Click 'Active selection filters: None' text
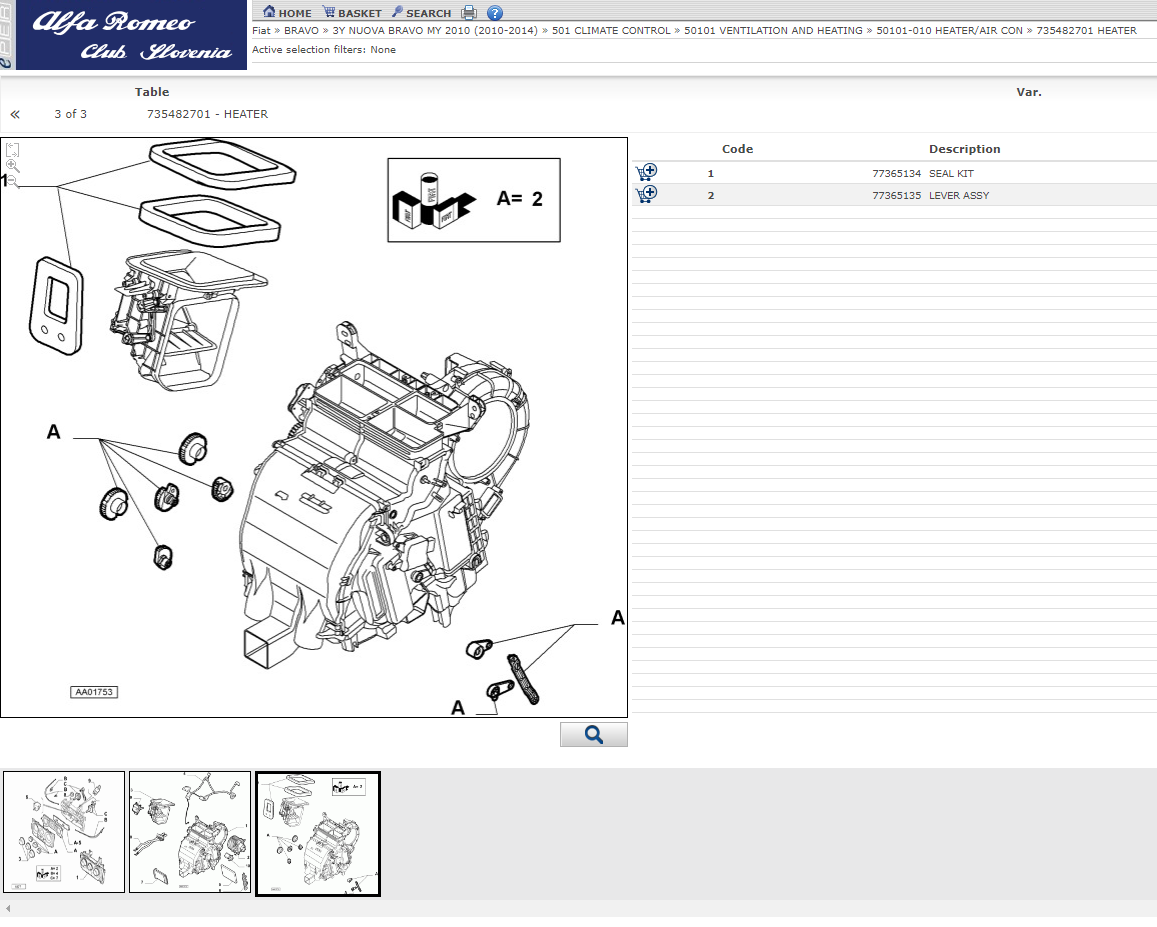 click(x=324, y=49)
